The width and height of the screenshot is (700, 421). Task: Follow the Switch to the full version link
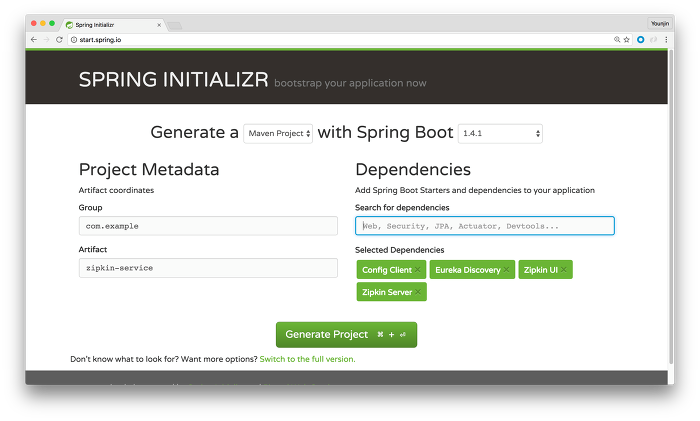(x=307, y=359)
